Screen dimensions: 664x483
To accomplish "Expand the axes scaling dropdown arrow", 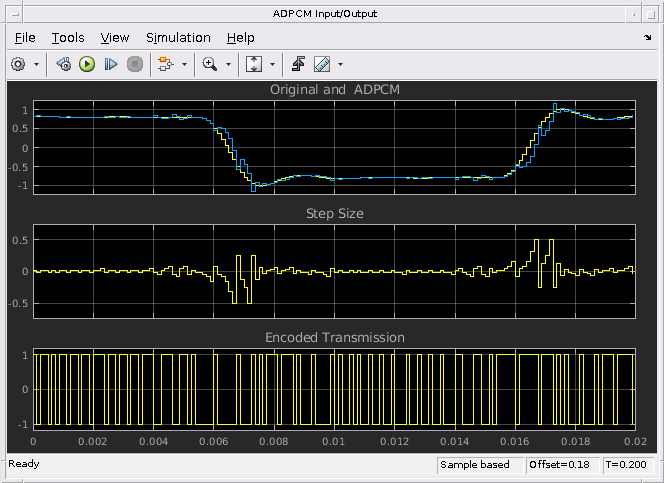I will (x=272, y=64).
